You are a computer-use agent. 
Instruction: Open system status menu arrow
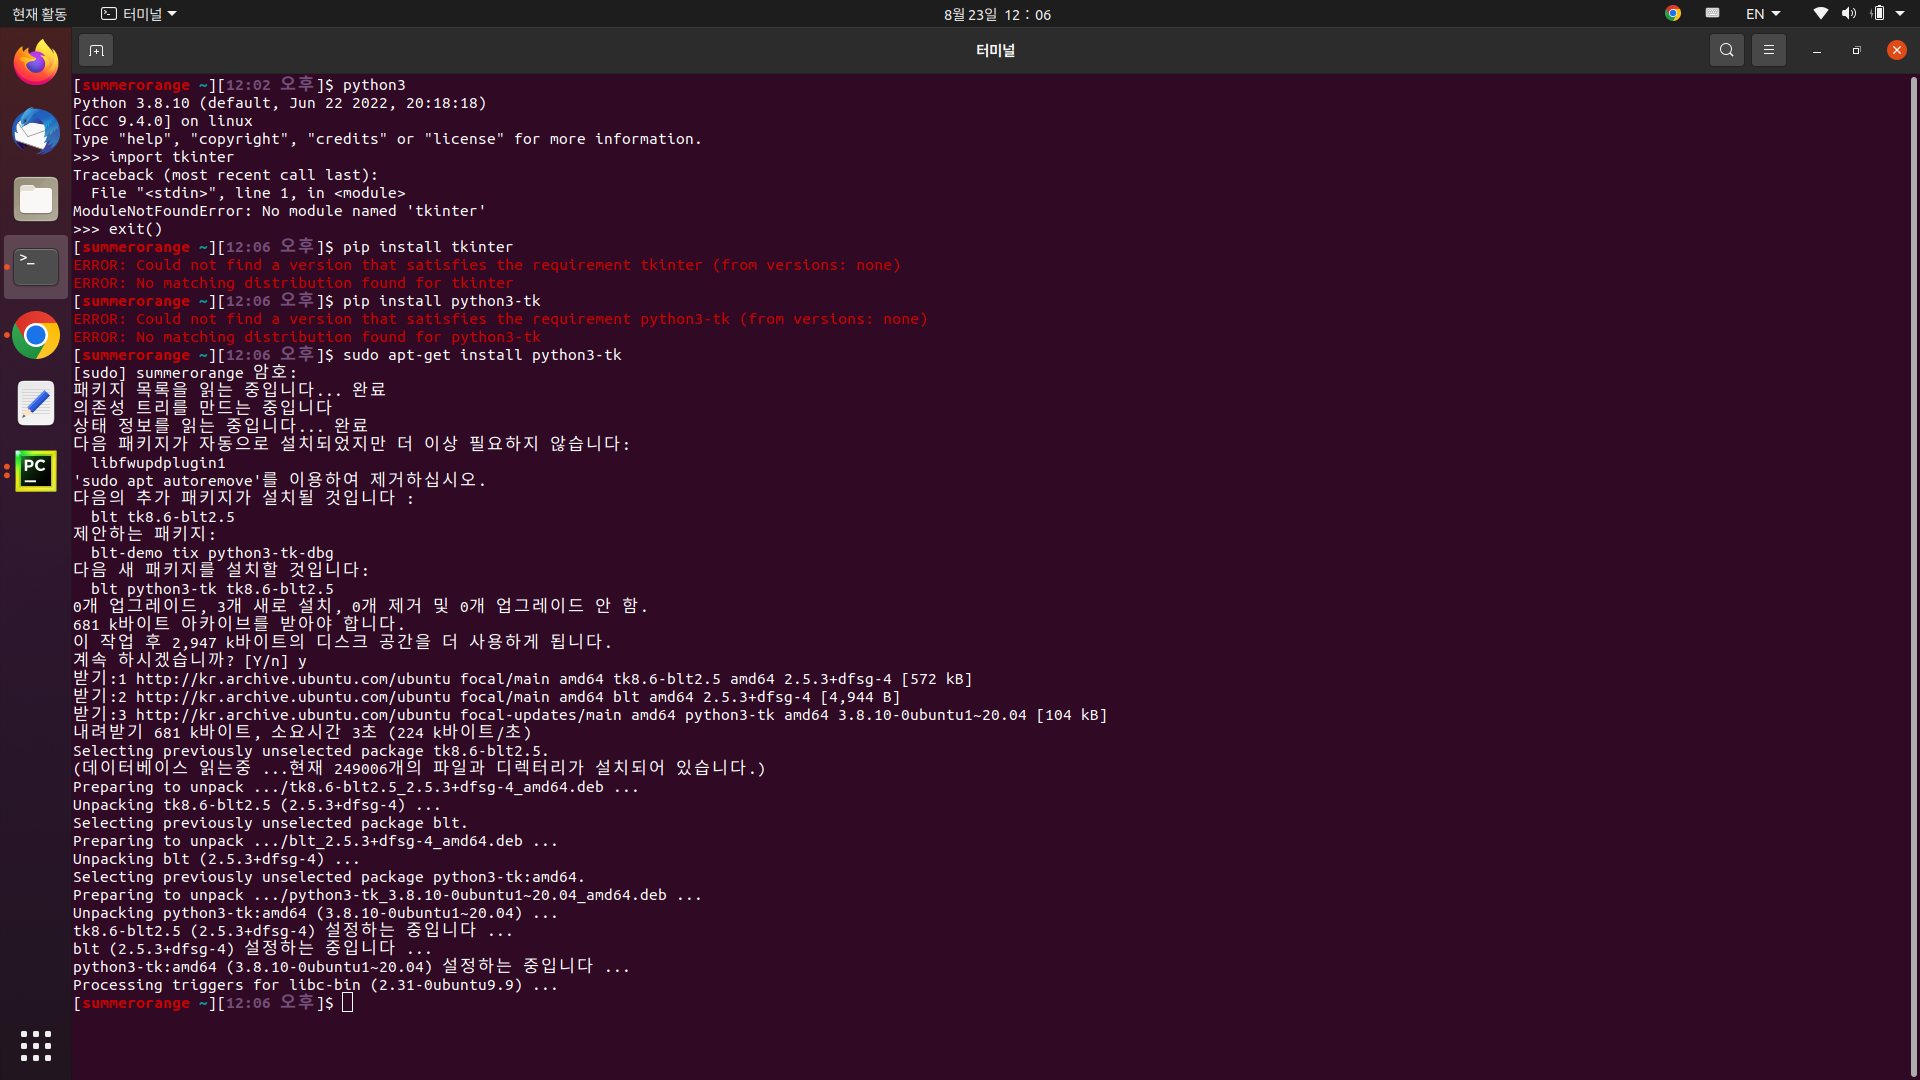pyautogui.click(x=1900, y=14)
